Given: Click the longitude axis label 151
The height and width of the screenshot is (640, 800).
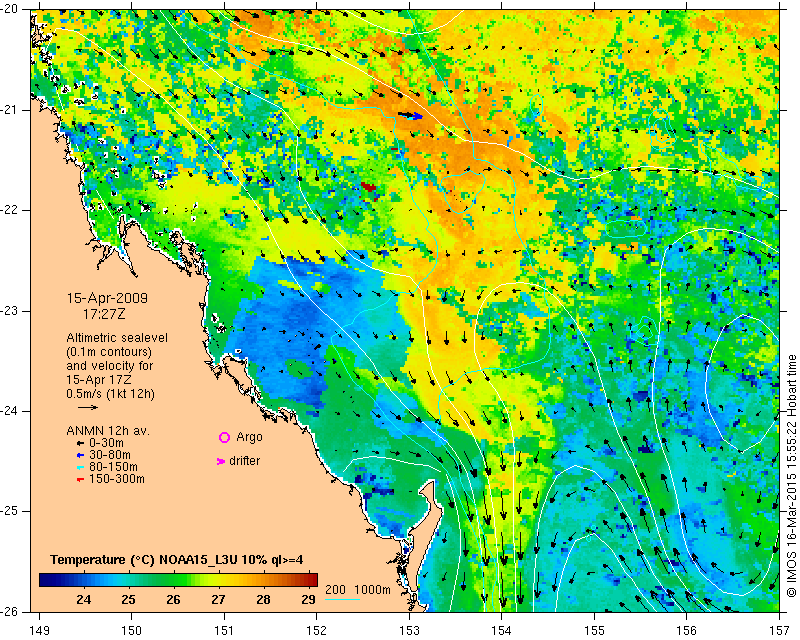Looking at the screenshot, I should click(224, 630).
